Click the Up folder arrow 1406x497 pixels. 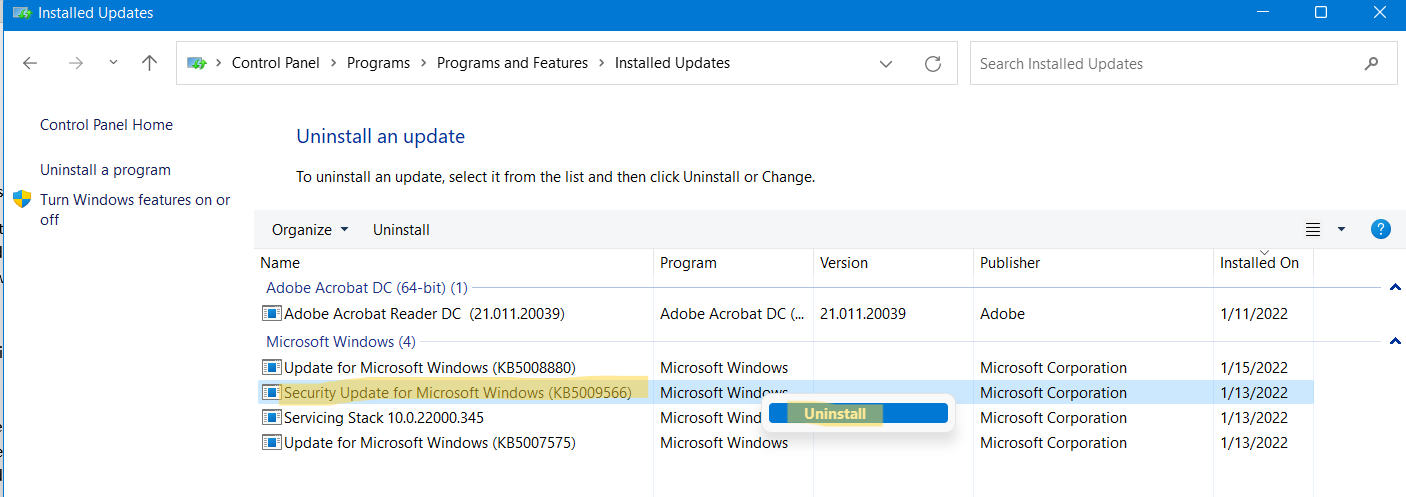pos(150,63)
